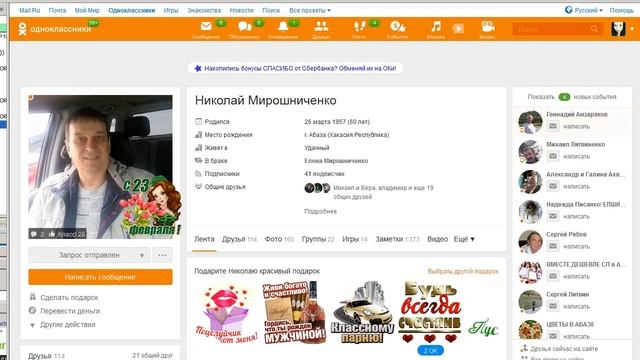Open Новости link in top bar
Viewport: 640px width, 360px height.
pos(242,10)
